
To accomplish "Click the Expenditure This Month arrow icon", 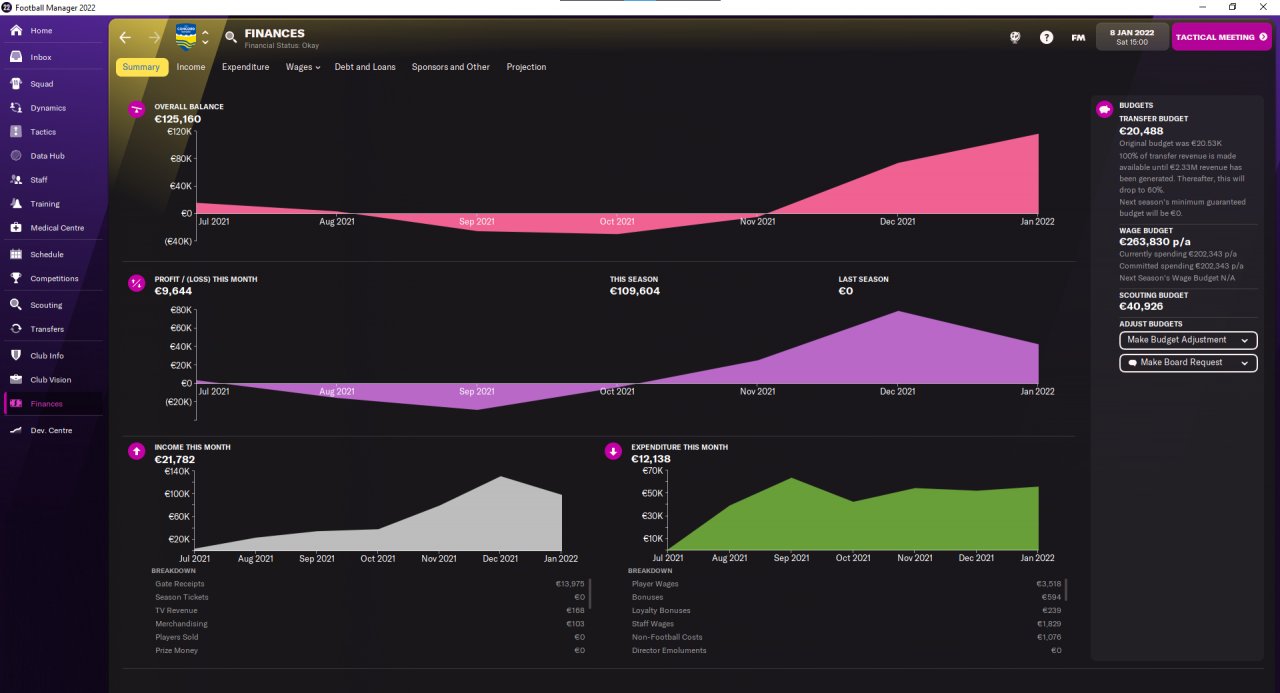I will pos(613,451).
